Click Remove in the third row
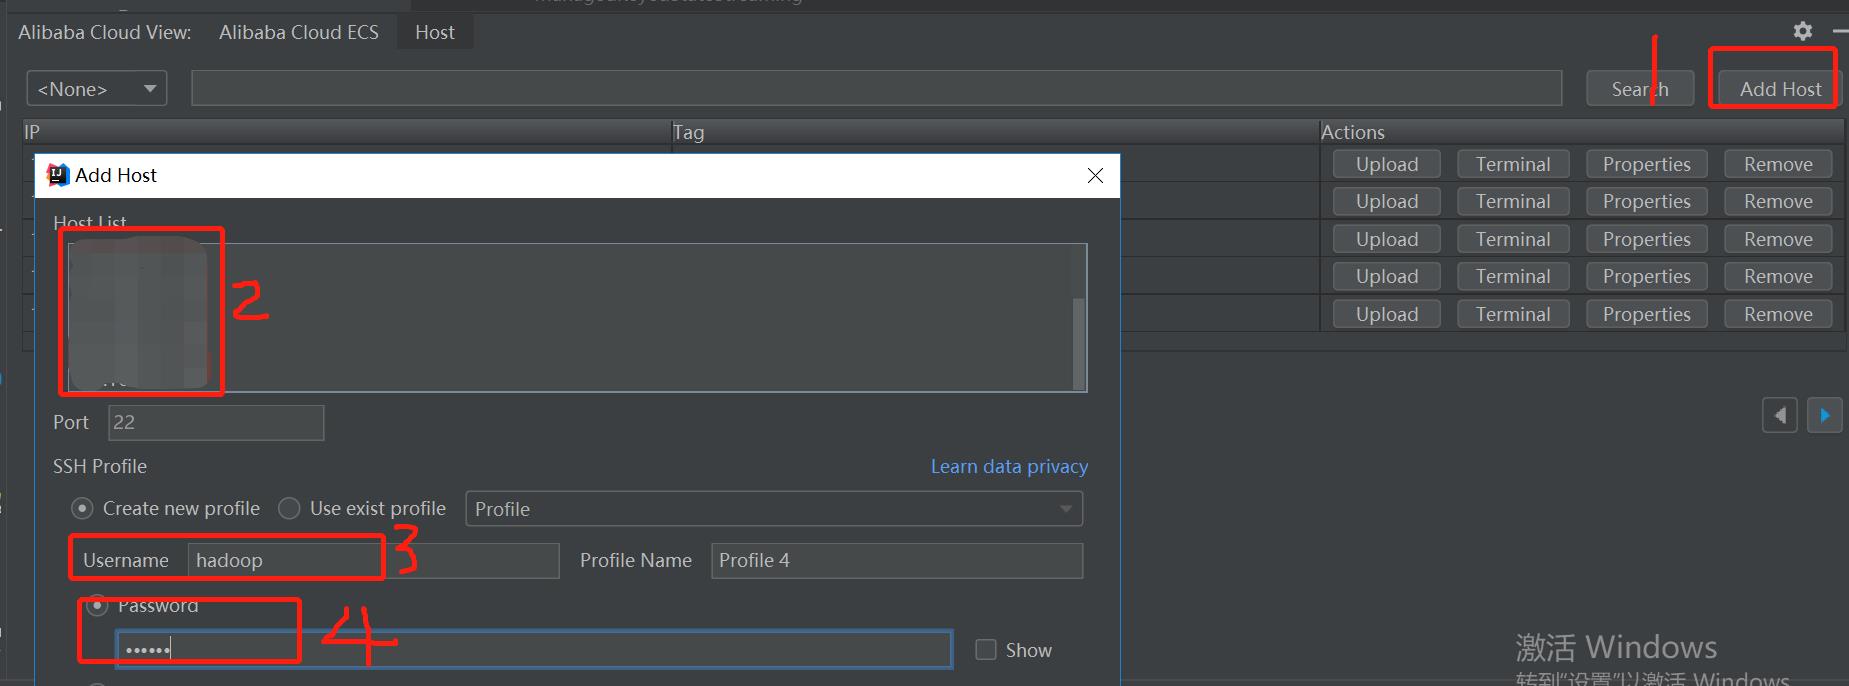This screenshot has width=1849, height=686. [1778, 239]
